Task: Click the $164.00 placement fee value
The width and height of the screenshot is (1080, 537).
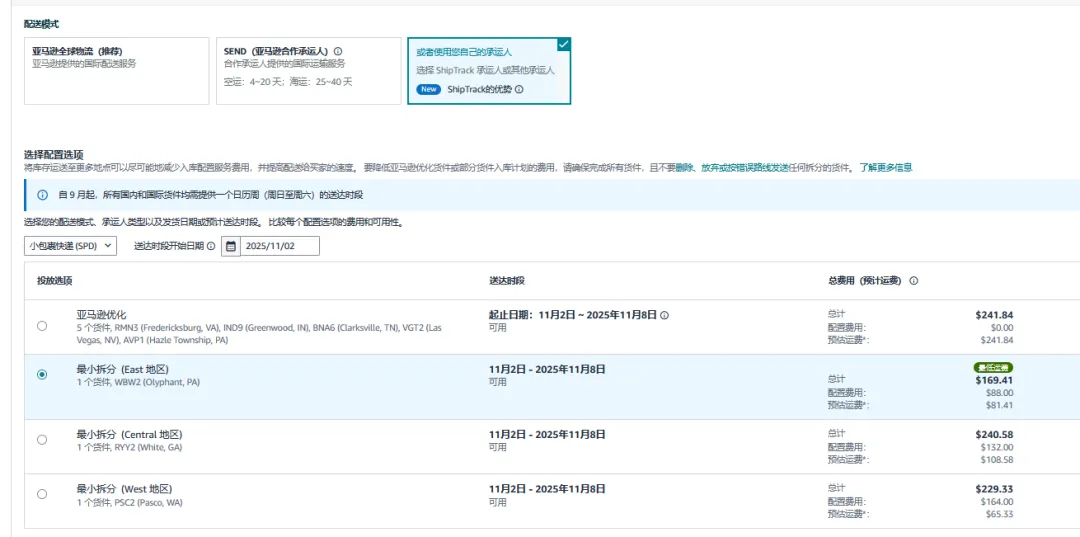Action: tap(997, 501)
